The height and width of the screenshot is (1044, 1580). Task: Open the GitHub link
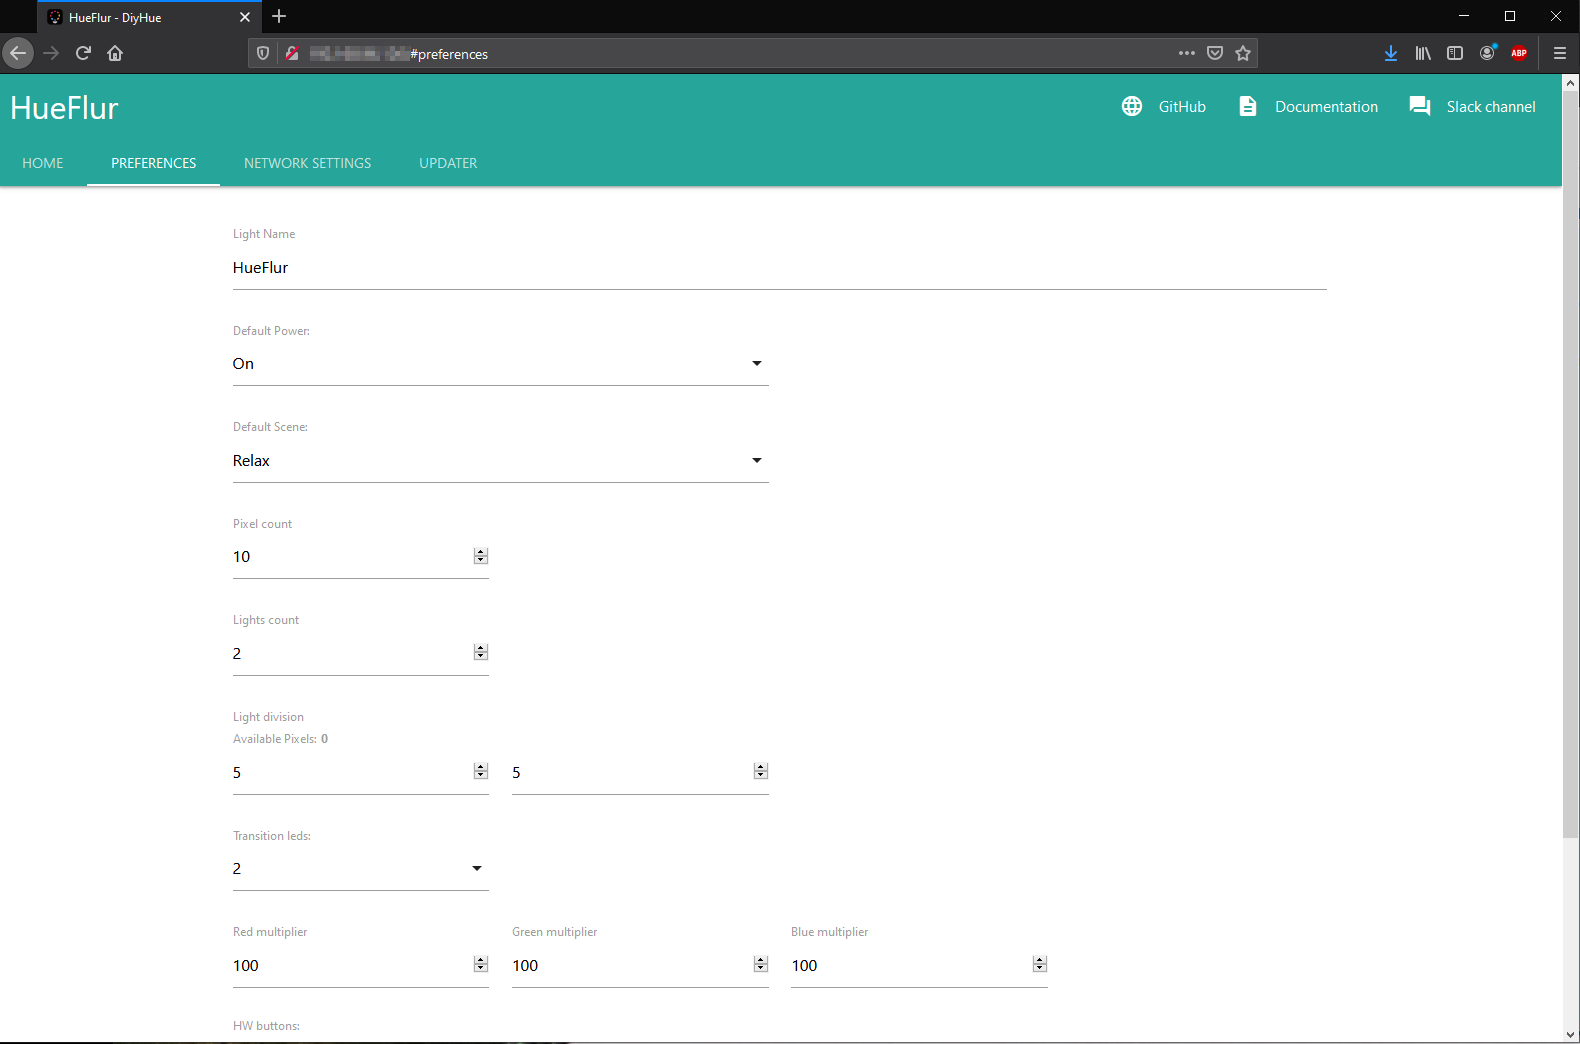(x=1182, y=107)
